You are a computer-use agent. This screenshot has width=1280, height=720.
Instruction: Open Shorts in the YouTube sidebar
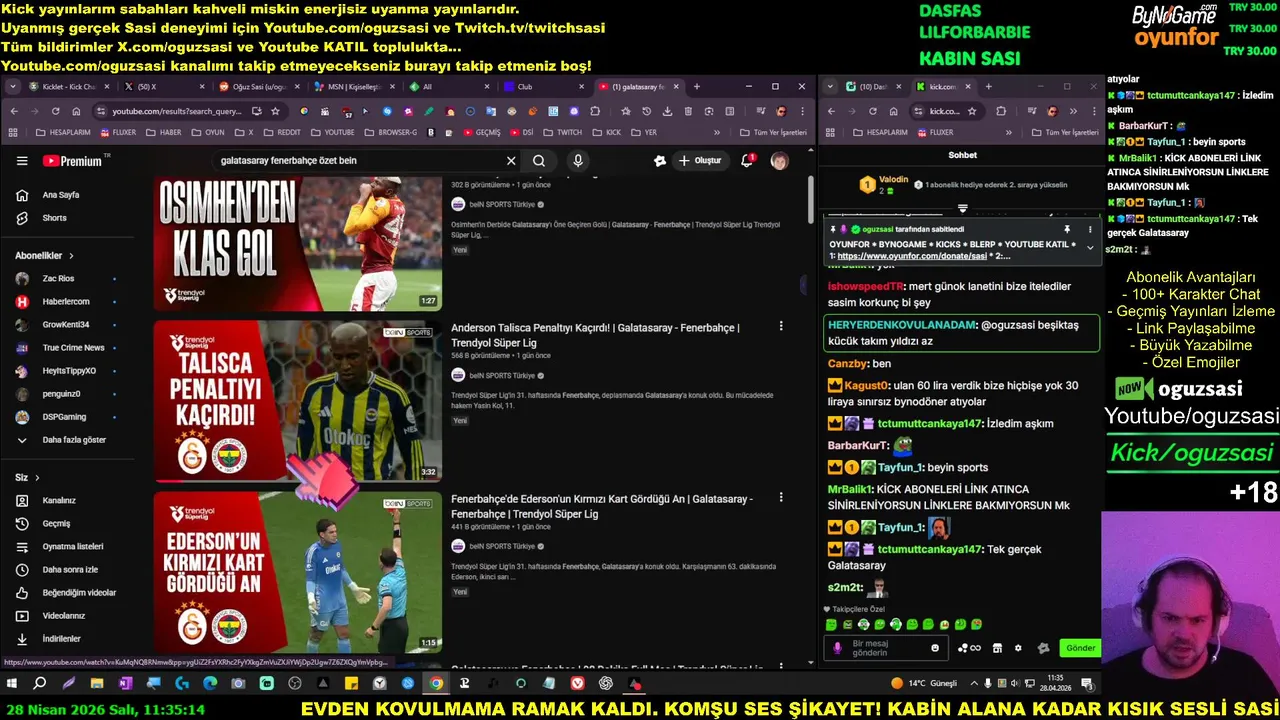(x=54, y=218)
